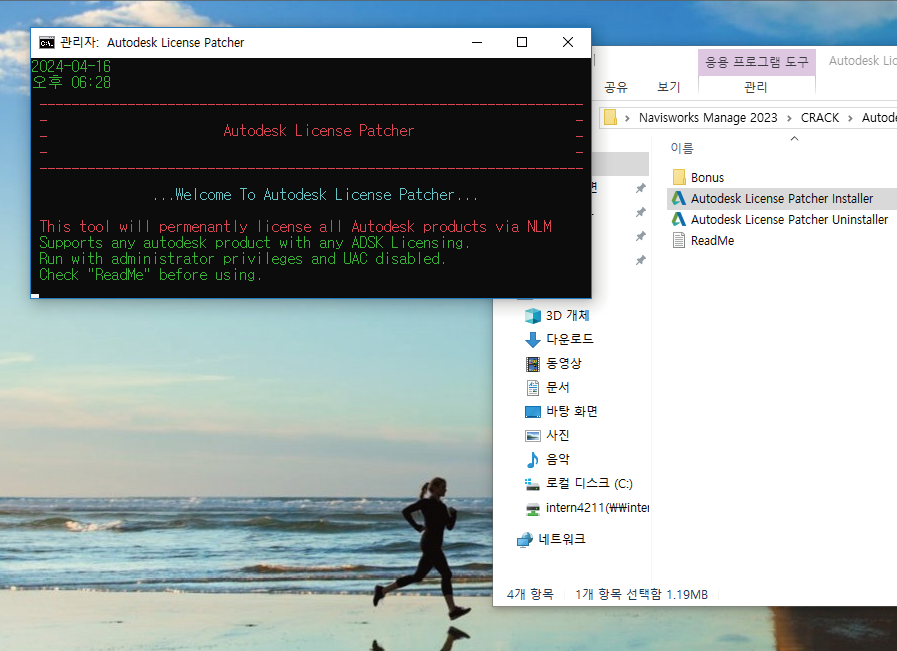Go to Navisworks Manage 2023 in the breadcrumb
This screenshot has width=897, height=651.
click(708, 118)
